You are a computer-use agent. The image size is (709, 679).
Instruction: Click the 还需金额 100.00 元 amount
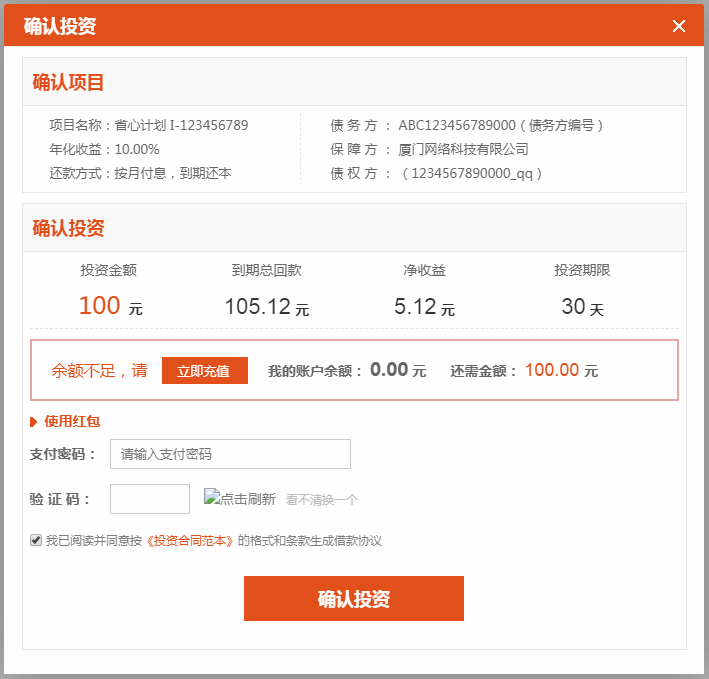[x=560, y=370]
